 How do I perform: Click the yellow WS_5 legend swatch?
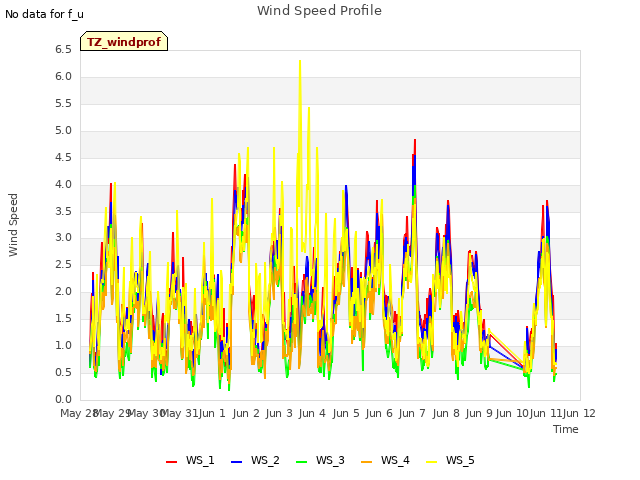pos(431,462)
